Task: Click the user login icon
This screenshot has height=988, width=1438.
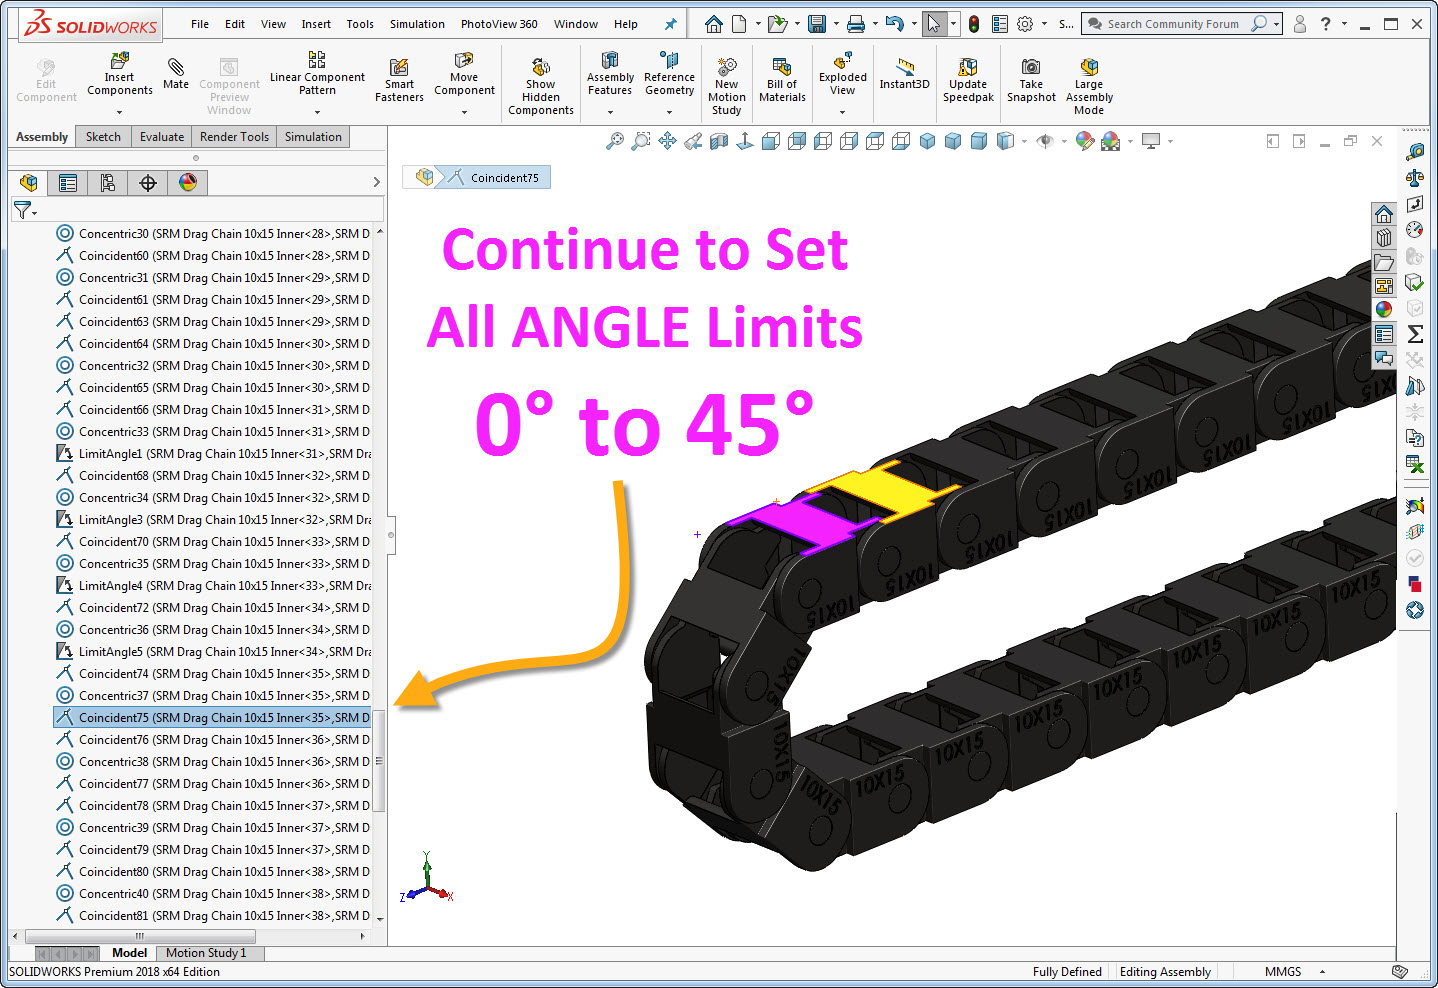Action: (x=1299, y=24)
